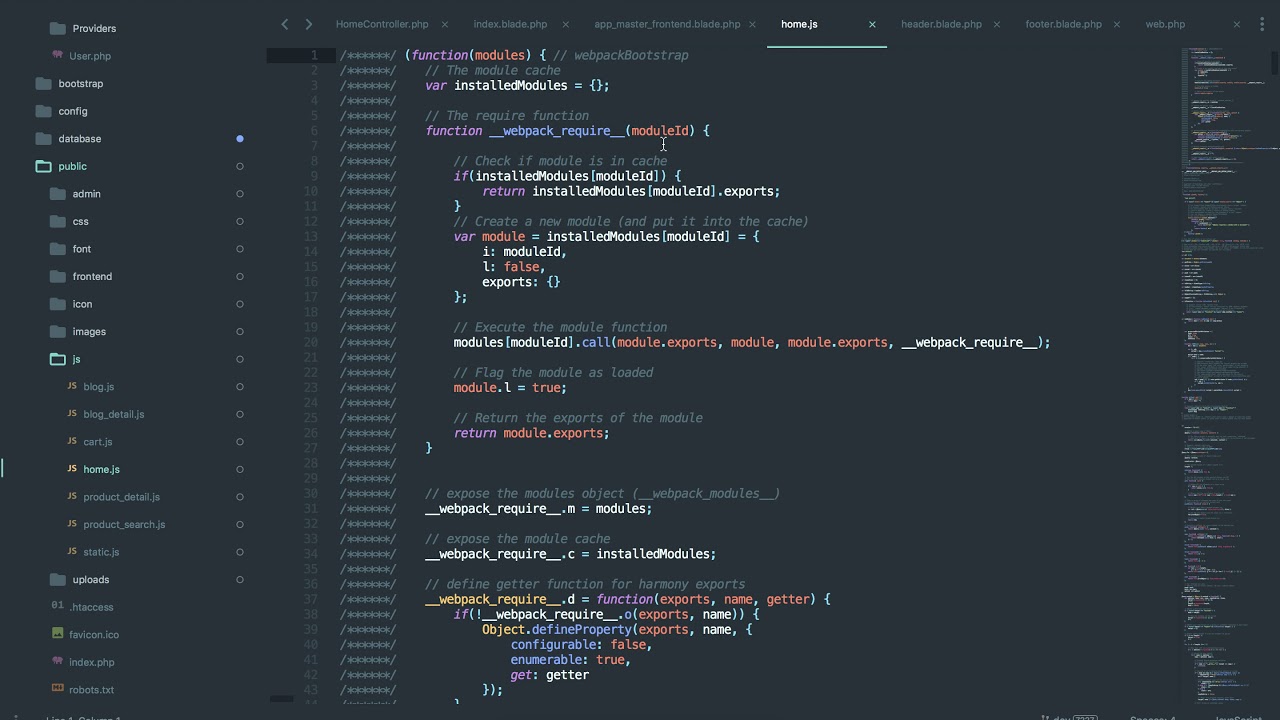Image resolution: width=1280 pixels, height=720 pixels.
Task: Click the JS icon next to static.js
Action: pyautogui.click(x=72, y=551)
